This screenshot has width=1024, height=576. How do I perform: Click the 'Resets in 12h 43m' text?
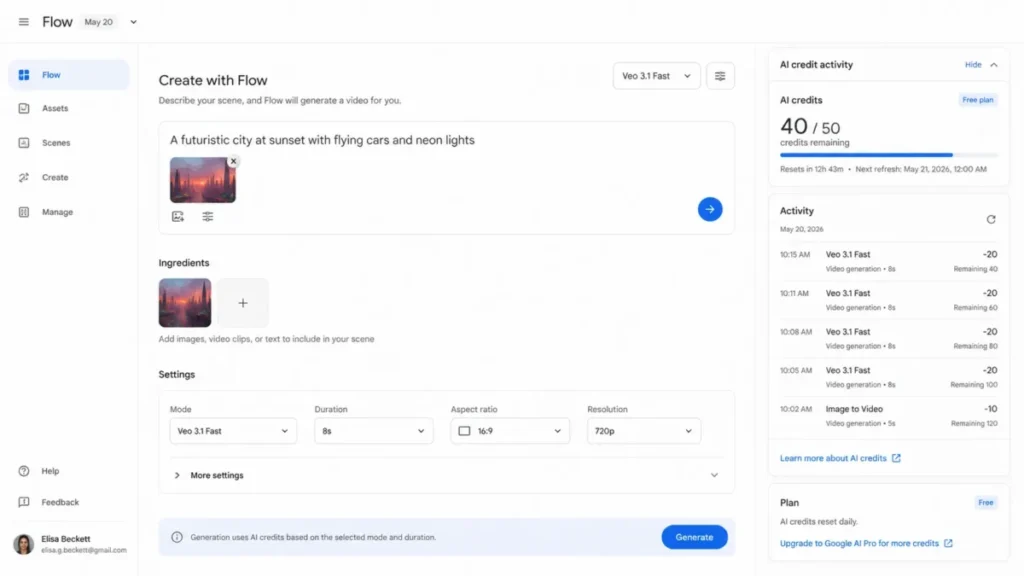[x=811, y=169]
